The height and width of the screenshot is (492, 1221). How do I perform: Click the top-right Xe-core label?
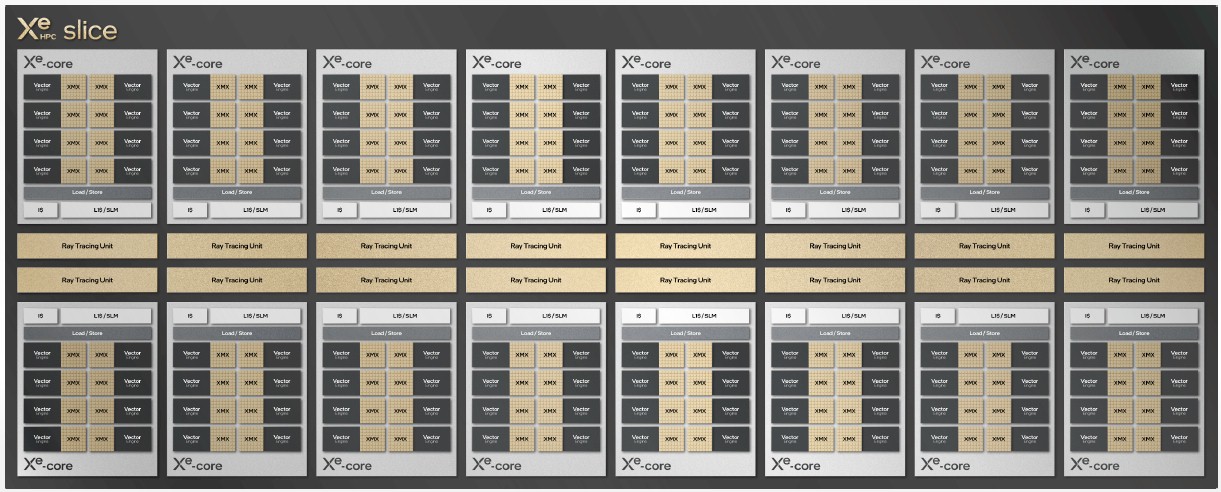1095,63
